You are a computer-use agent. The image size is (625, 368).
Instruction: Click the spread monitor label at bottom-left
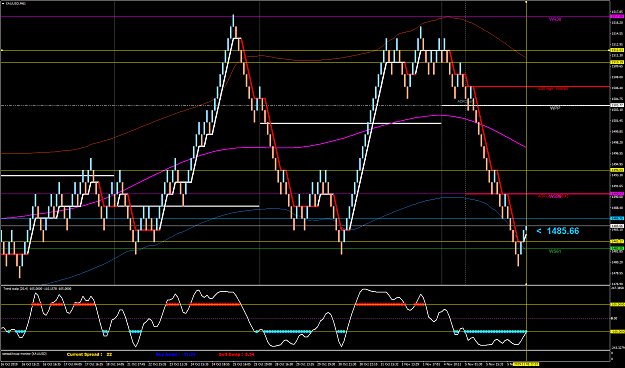pos(24,354)
